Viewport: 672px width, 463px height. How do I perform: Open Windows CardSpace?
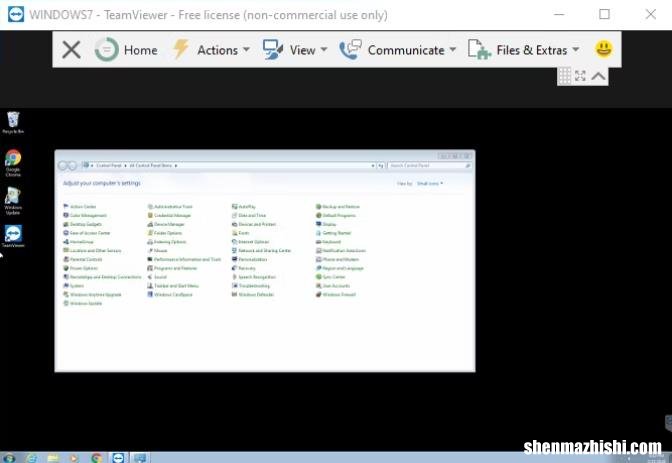(170, 295)
